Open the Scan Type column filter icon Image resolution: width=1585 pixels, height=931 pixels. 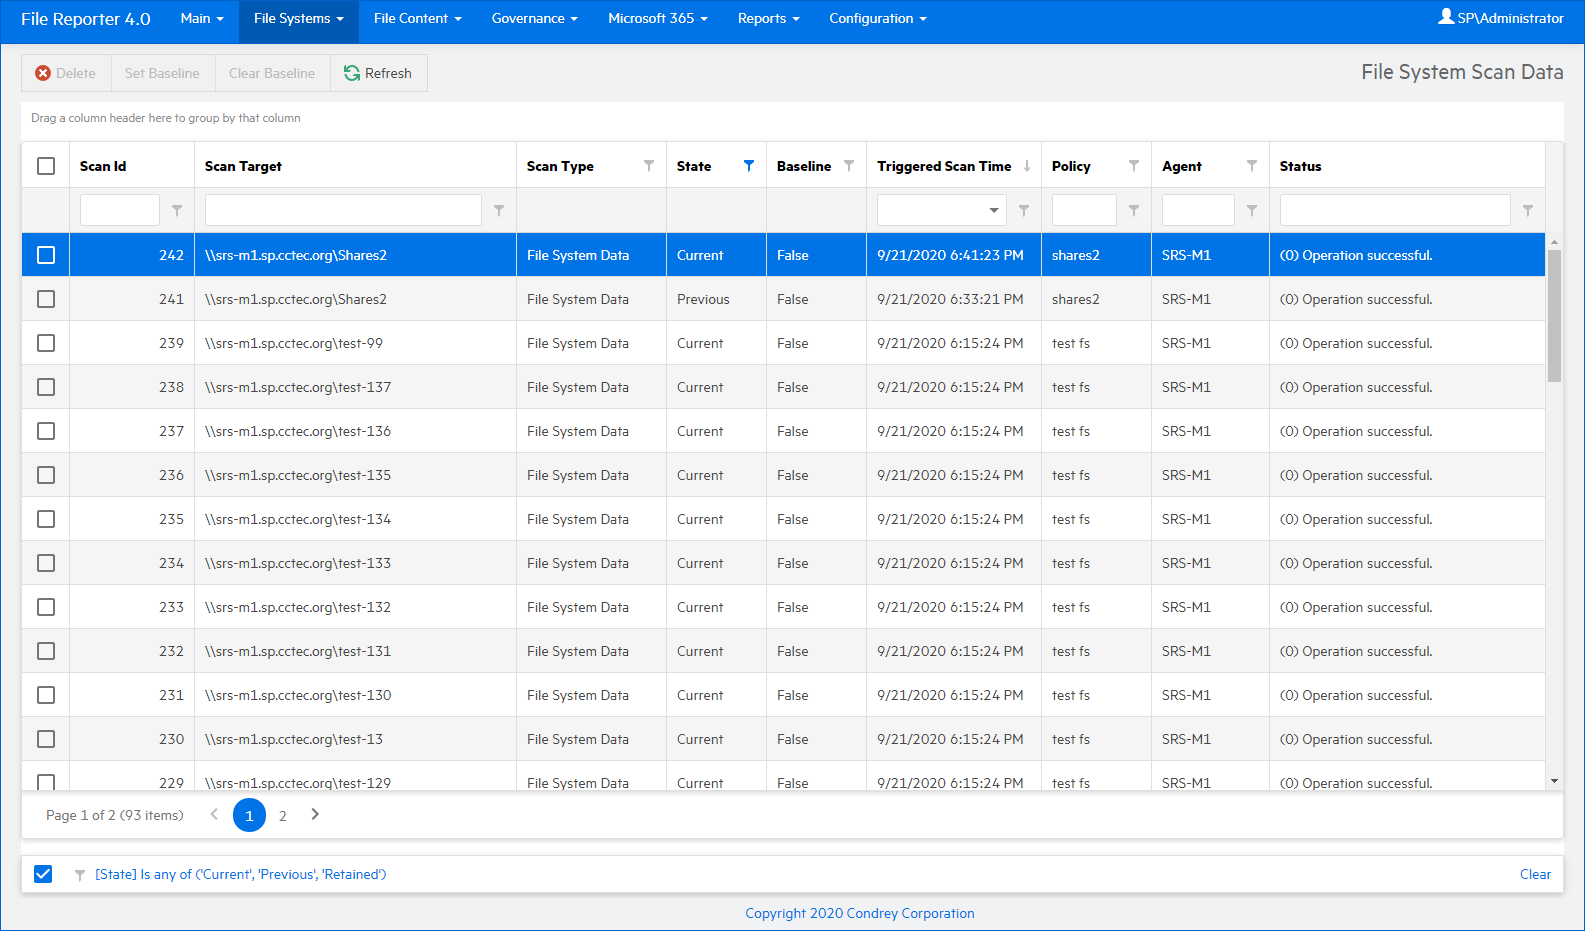[649, 166]
